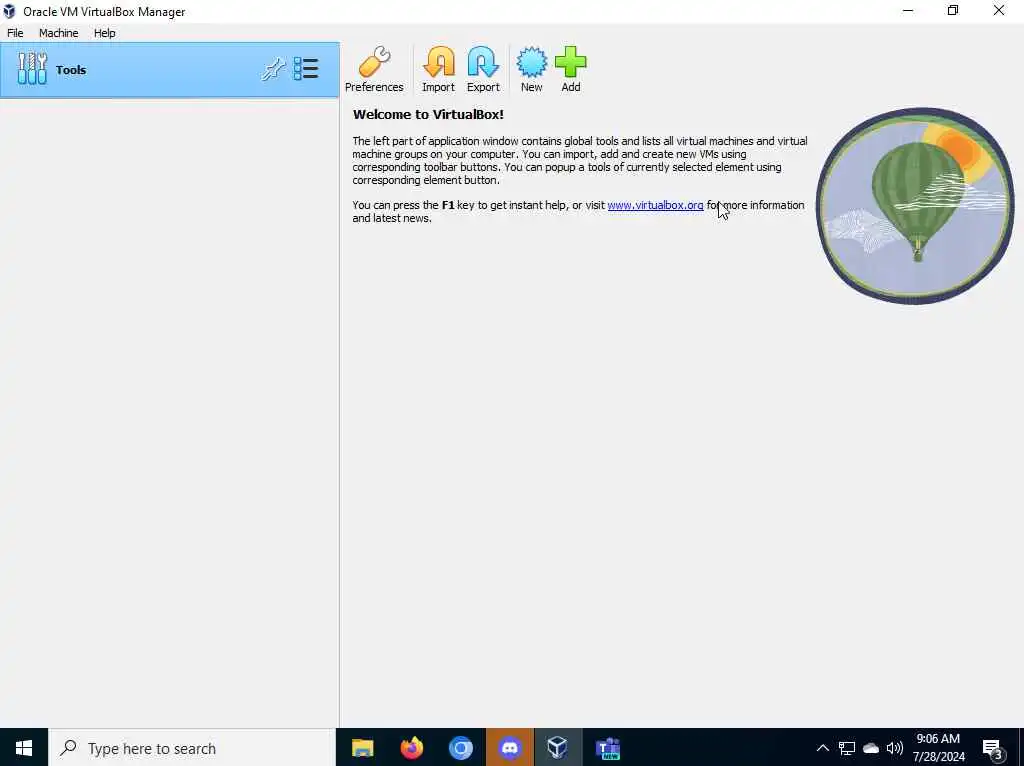Click the taskbar search box
Image resolution: width=1024 pixels, height=766 pixels.
tap(192, 748)
